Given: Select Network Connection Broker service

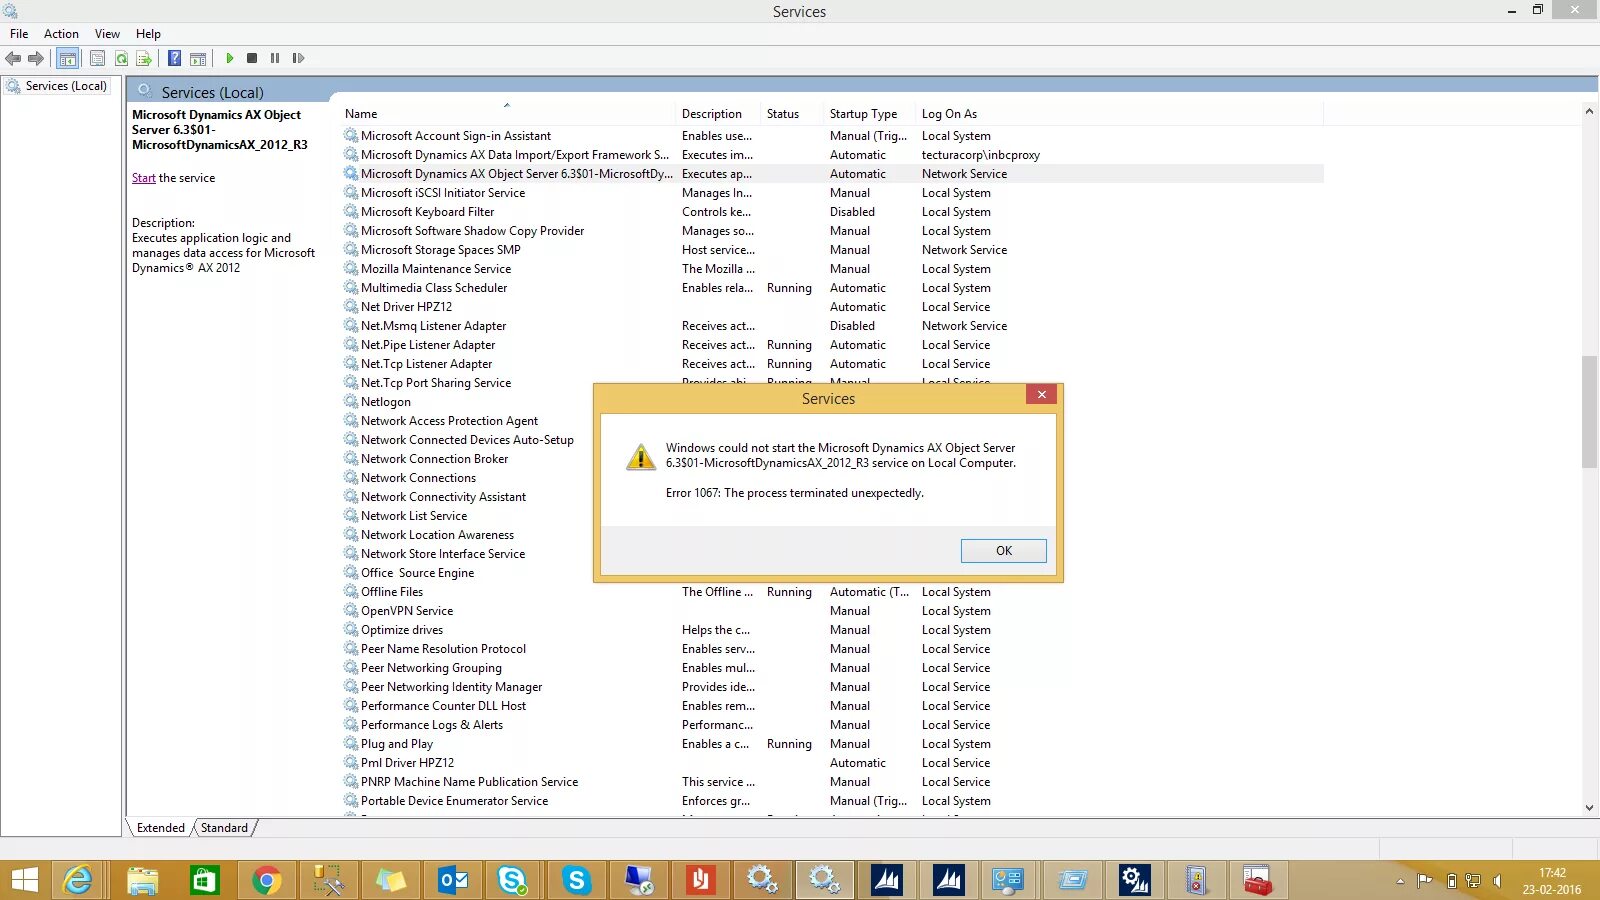Looking at the screenshot, I should tap(435, 459).
